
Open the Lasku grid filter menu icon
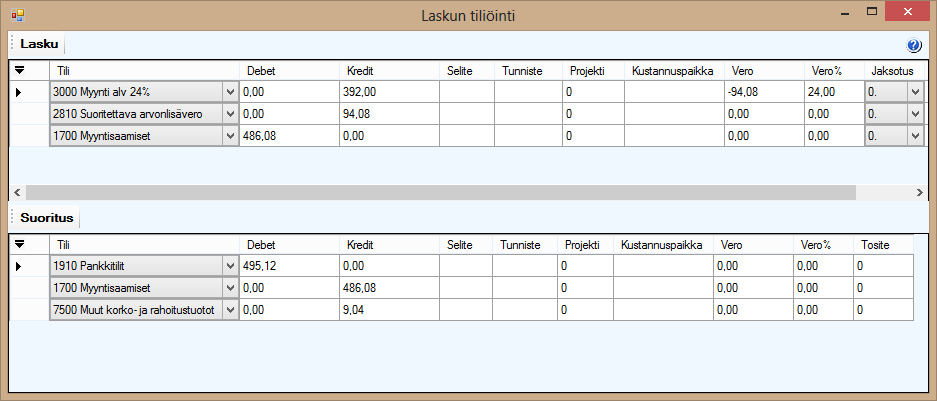point(20,71)
